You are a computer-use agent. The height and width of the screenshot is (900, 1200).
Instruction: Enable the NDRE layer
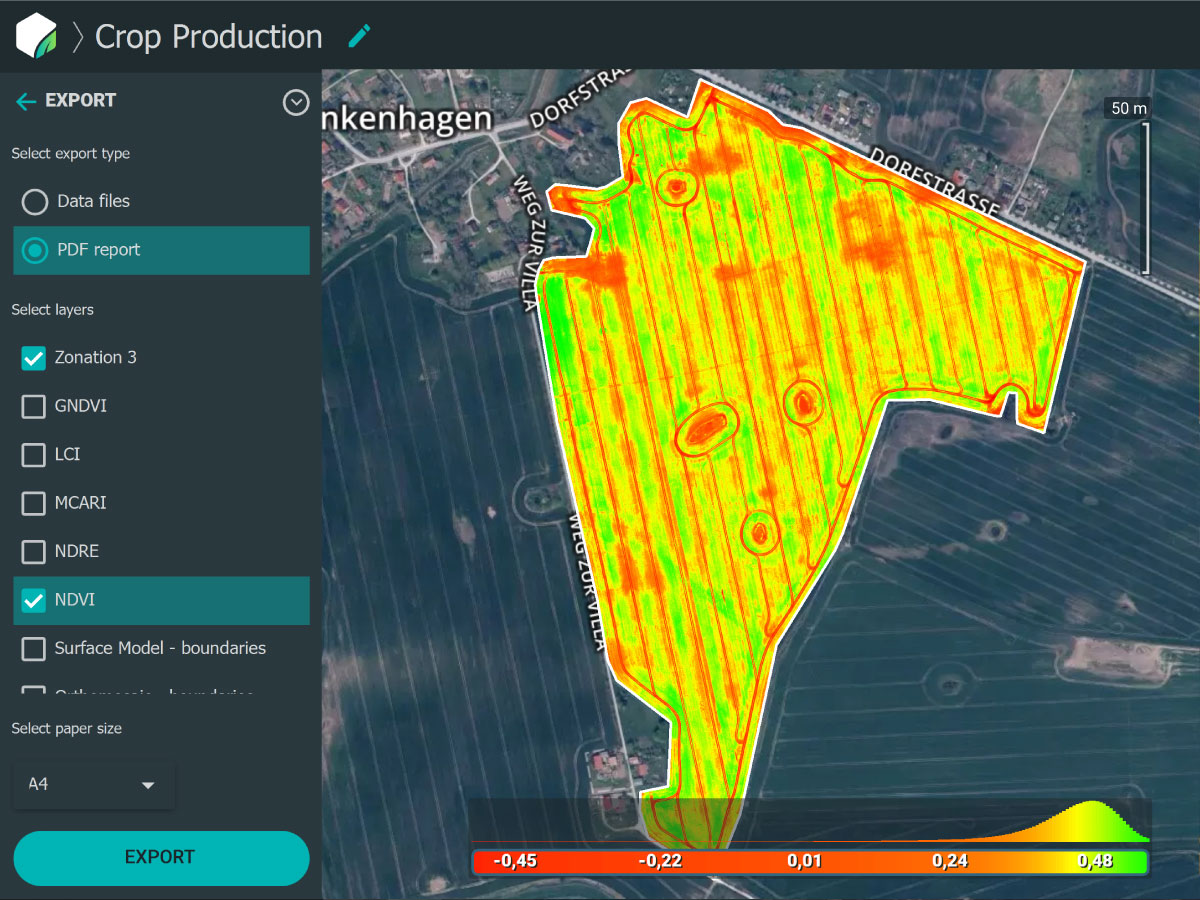coord(34,551)
